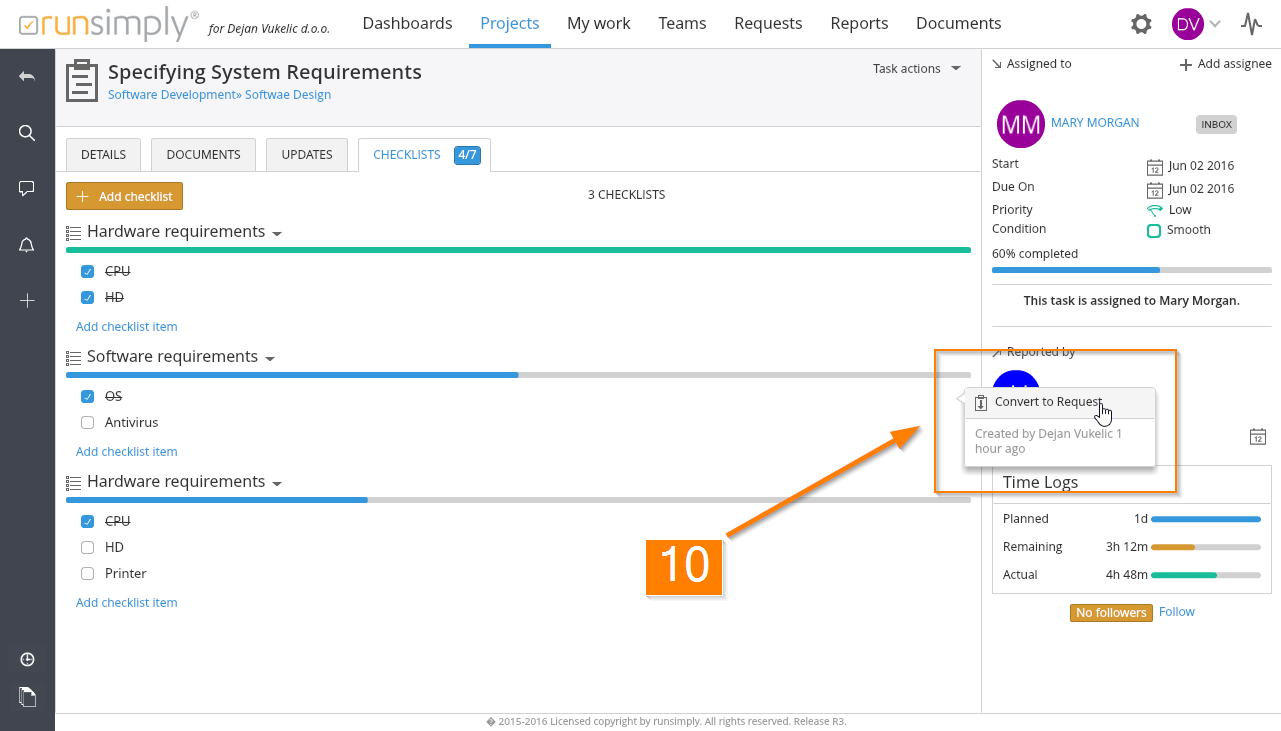The height and width of the screenshot is (731, 1281).
Task: Click the Due On calendar icon
Action: tap(1155, 189)
